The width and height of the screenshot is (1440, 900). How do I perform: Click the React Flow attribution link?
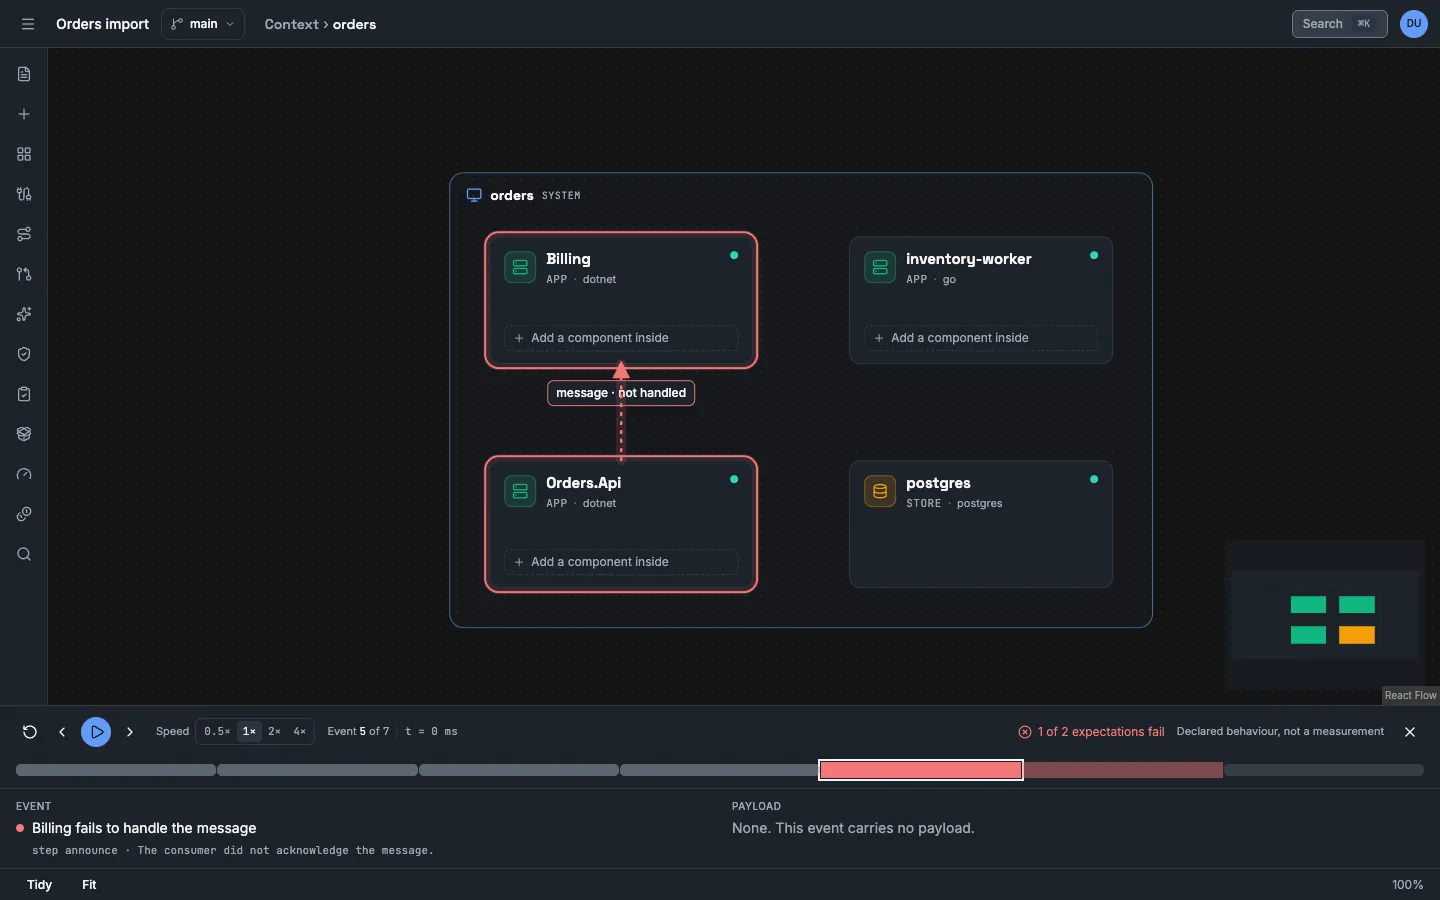tap(1410, 695)
